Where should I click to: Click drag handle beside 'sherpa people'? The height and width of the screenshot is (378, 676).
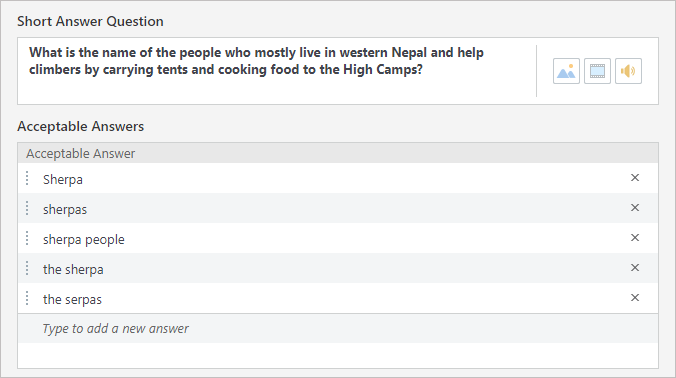point(27,238)
